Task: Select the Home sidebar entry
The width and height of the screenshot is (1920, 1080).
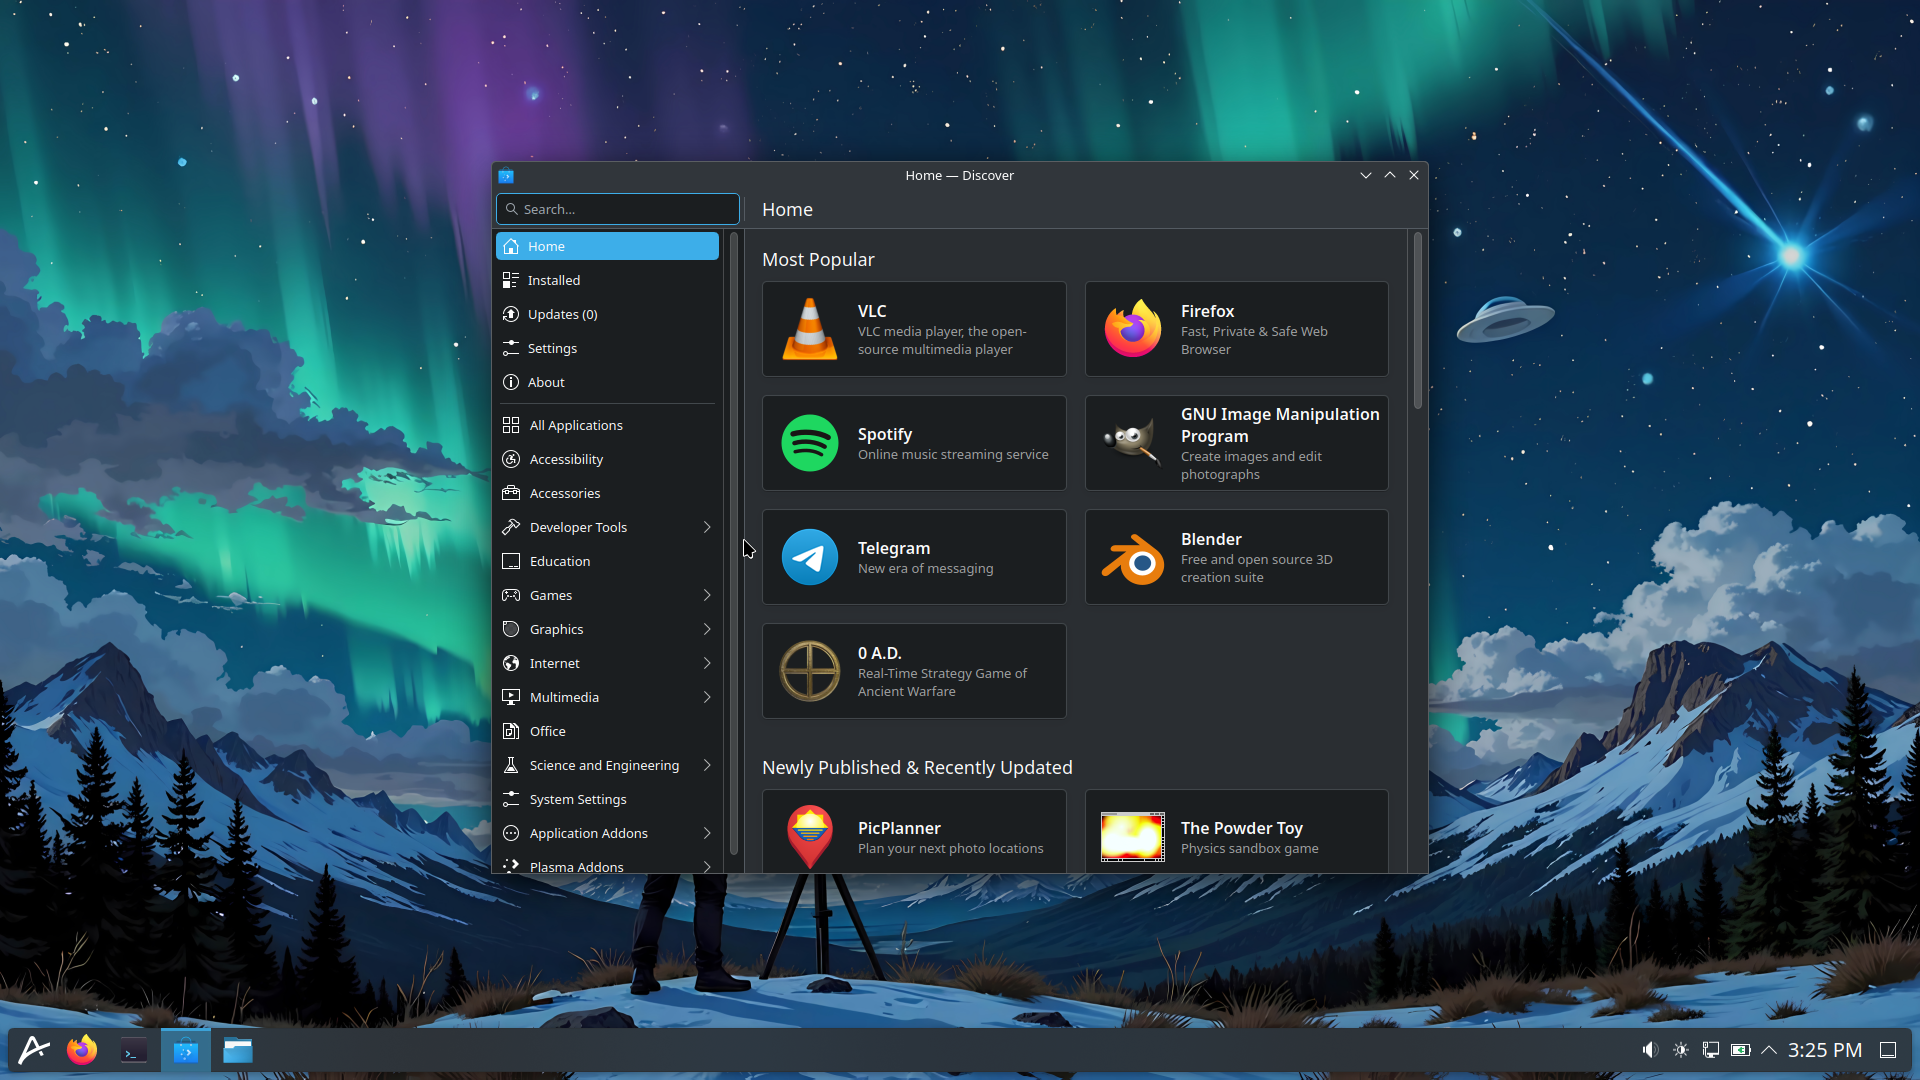Action: coord(607,246)
